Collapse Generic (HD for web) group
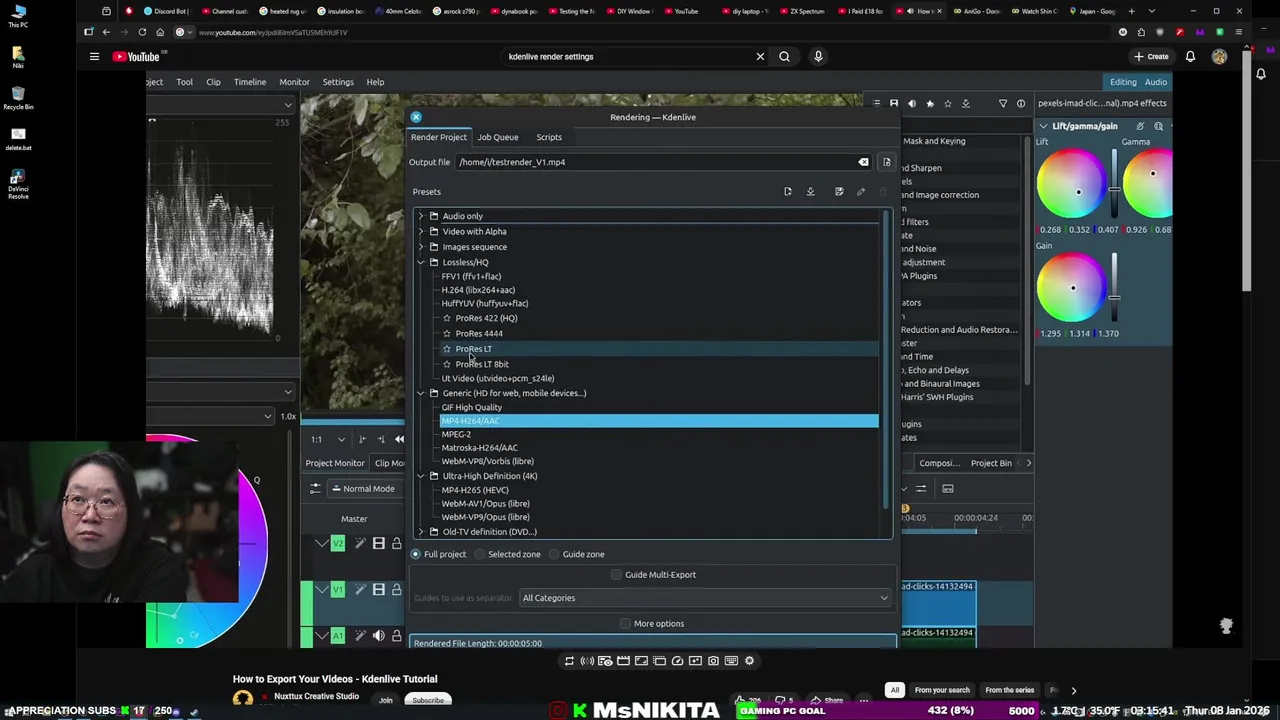Screen dimensions: 1280x720 pyautogui.click(x=421, y=393)
